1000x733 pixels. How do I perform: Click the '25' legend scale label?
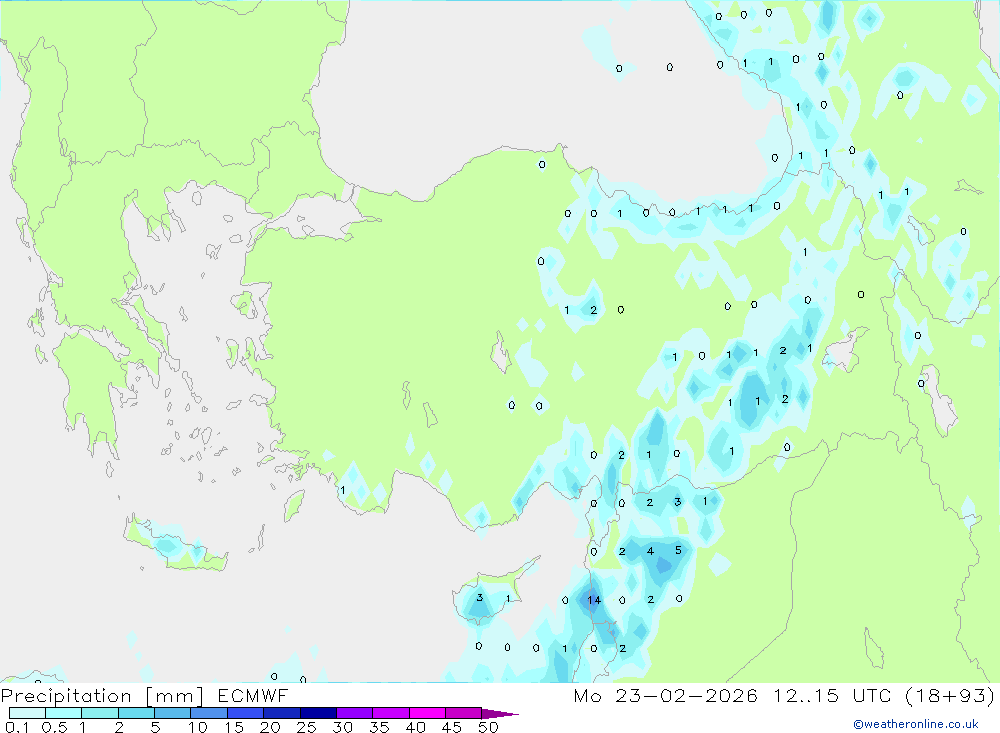(x=306, y=727)
